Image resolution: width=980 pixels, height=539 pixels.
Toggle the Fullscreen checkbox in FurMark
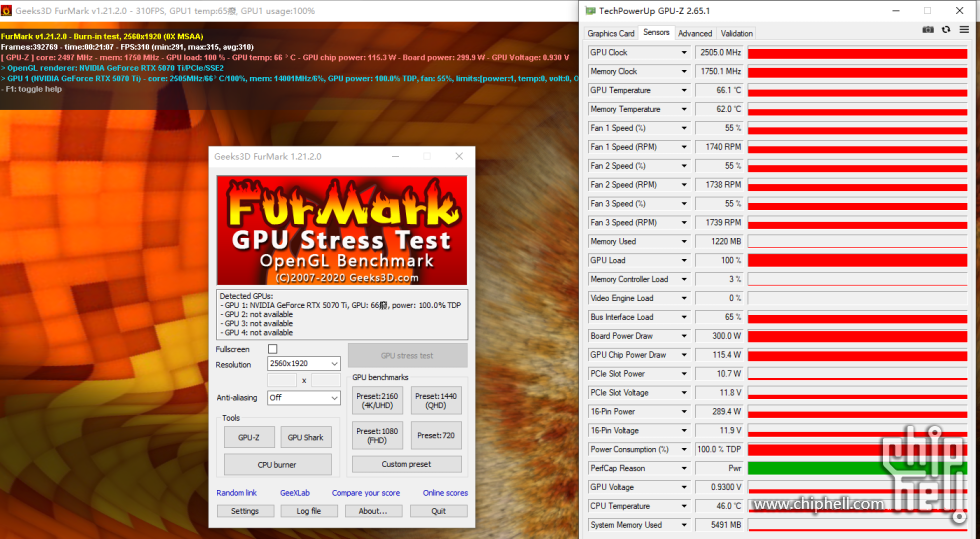272,349
